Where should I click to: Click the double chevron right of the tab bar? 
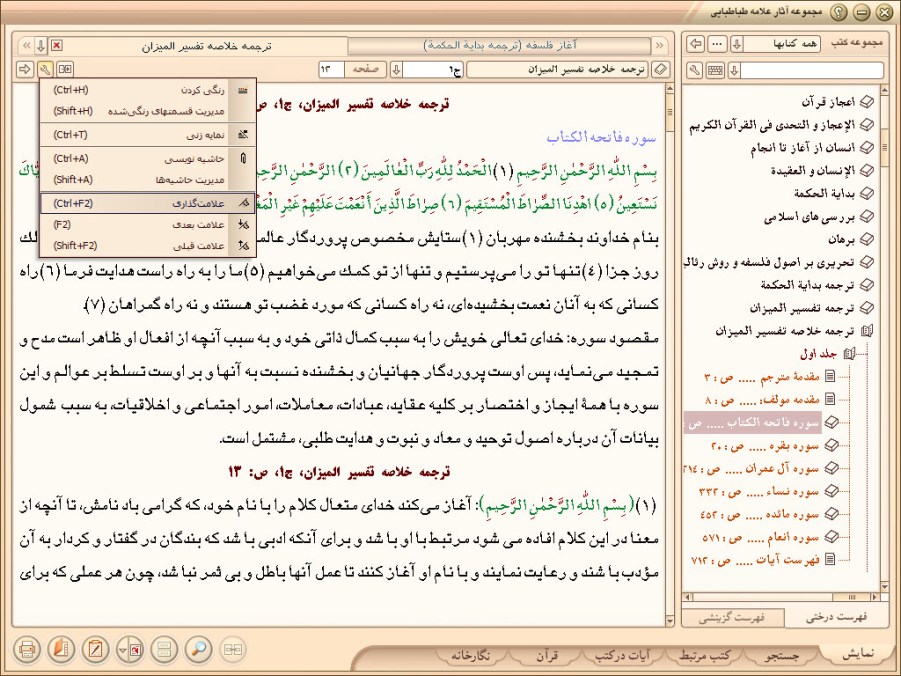[660, 45]
